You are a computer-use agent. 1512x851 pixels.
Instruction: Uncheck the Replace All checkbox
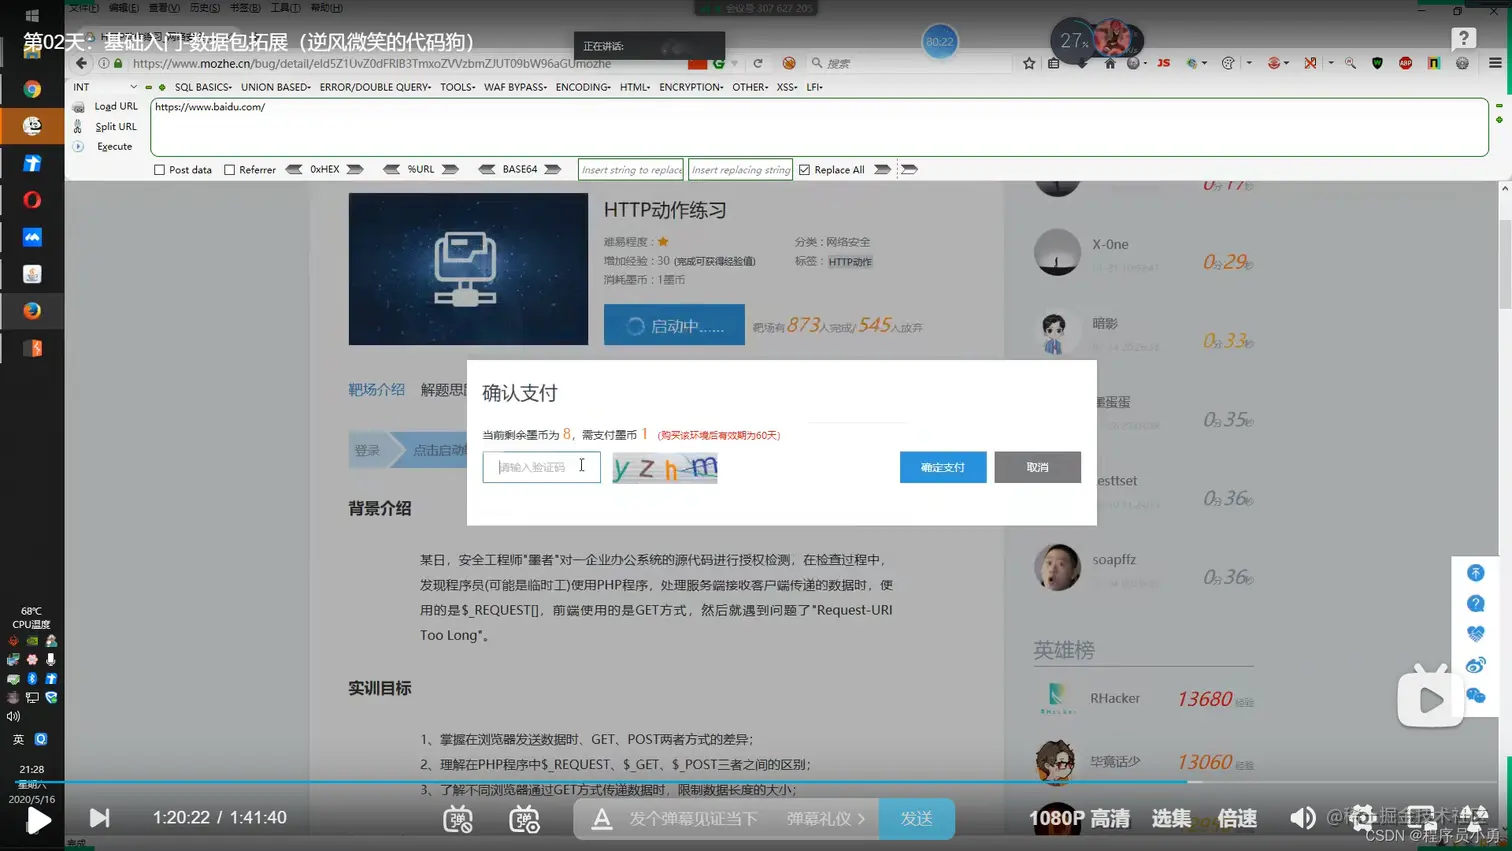[x=804, y=170]
